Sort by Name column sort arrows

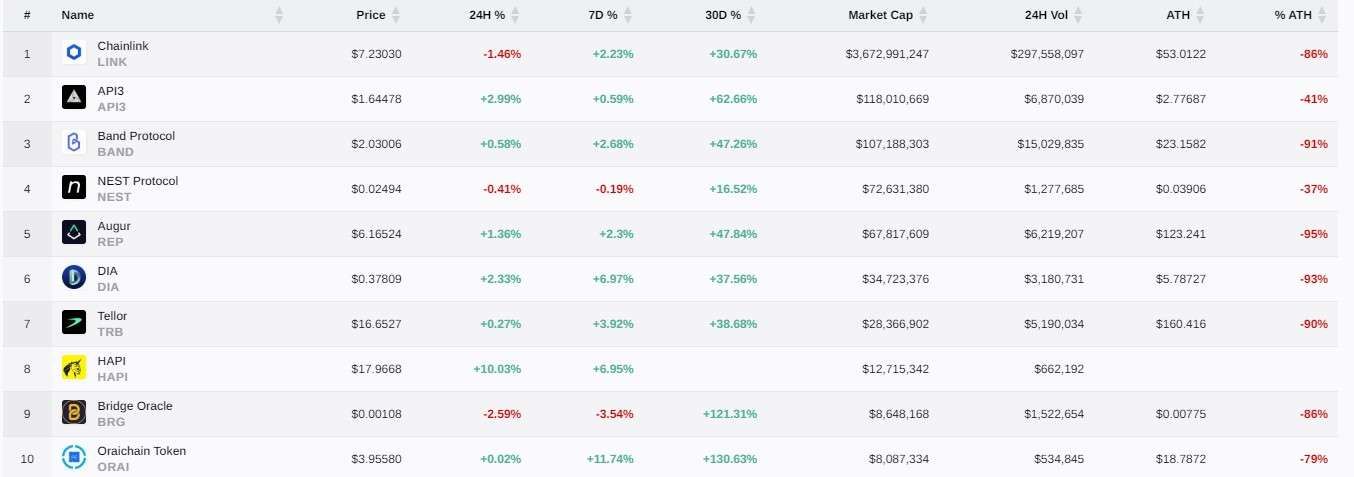click(279, 15)
